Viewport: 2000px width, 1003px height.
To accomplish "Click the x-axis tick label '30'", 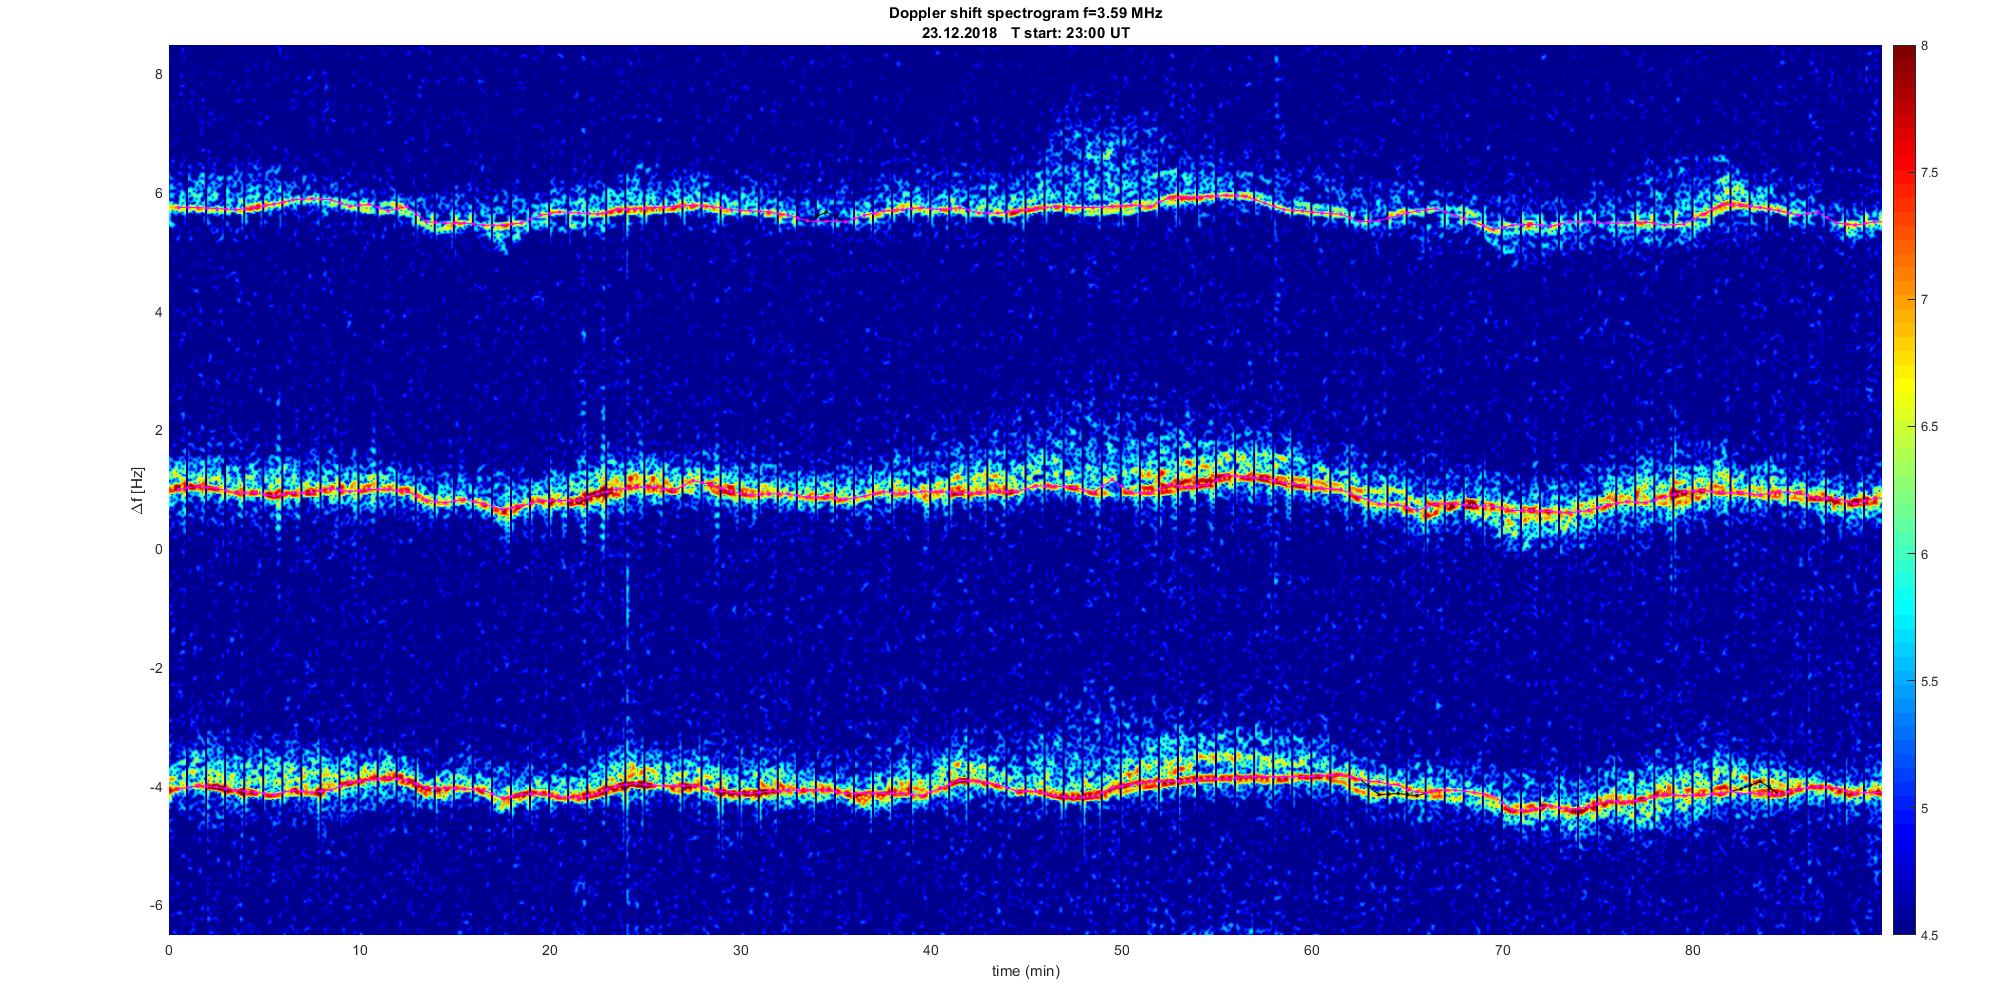I will click(x=740, y=950).
